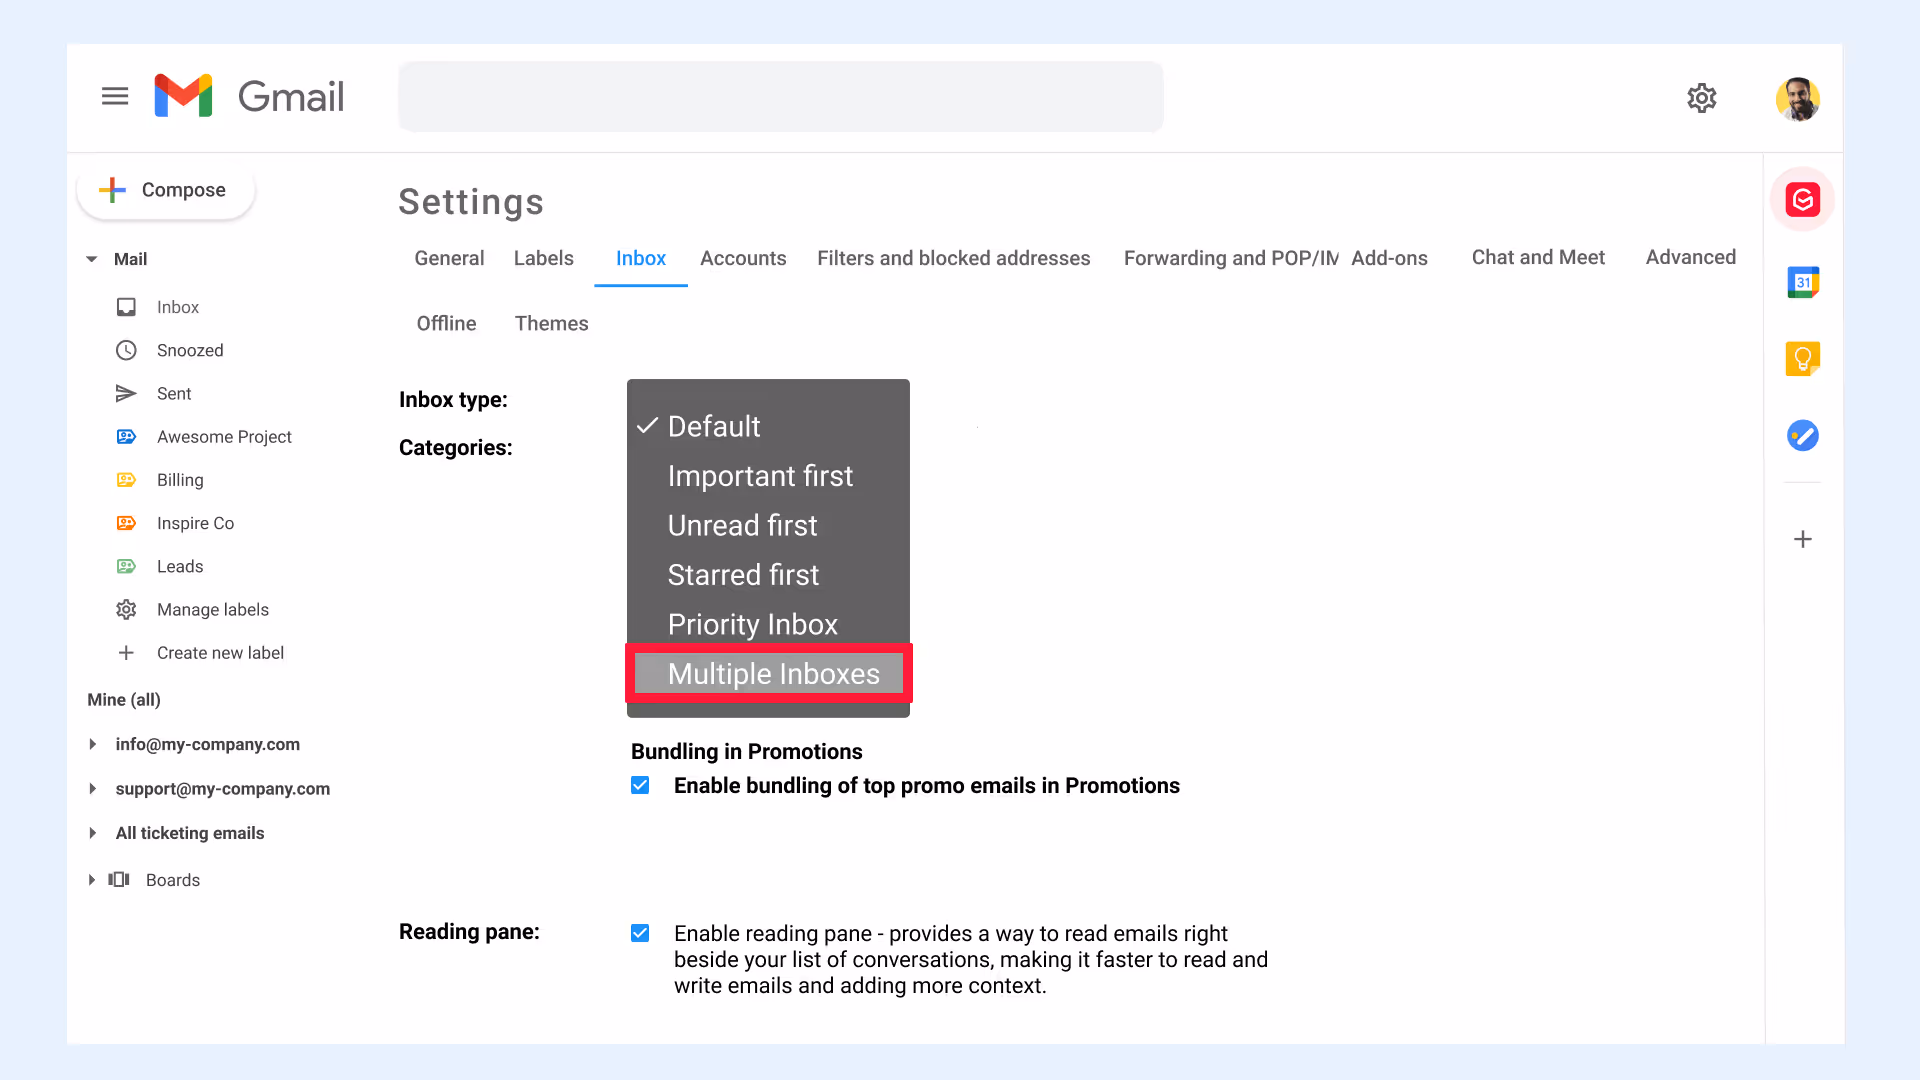The image size is (1920, 1080).
Task: Click the Awesome Project label icon
Action: point(126,436)
